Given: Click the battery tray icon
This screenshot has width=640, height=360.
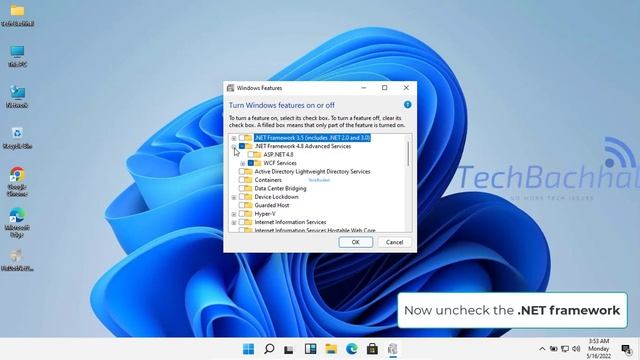Looking at the screenshot, I should click(554, 349).
